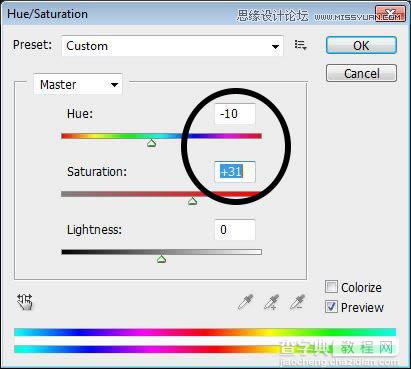The height and width of the screenshot is (369, 411).
Task: Click the Hue slider handle
Action: [x=152, y=143]
